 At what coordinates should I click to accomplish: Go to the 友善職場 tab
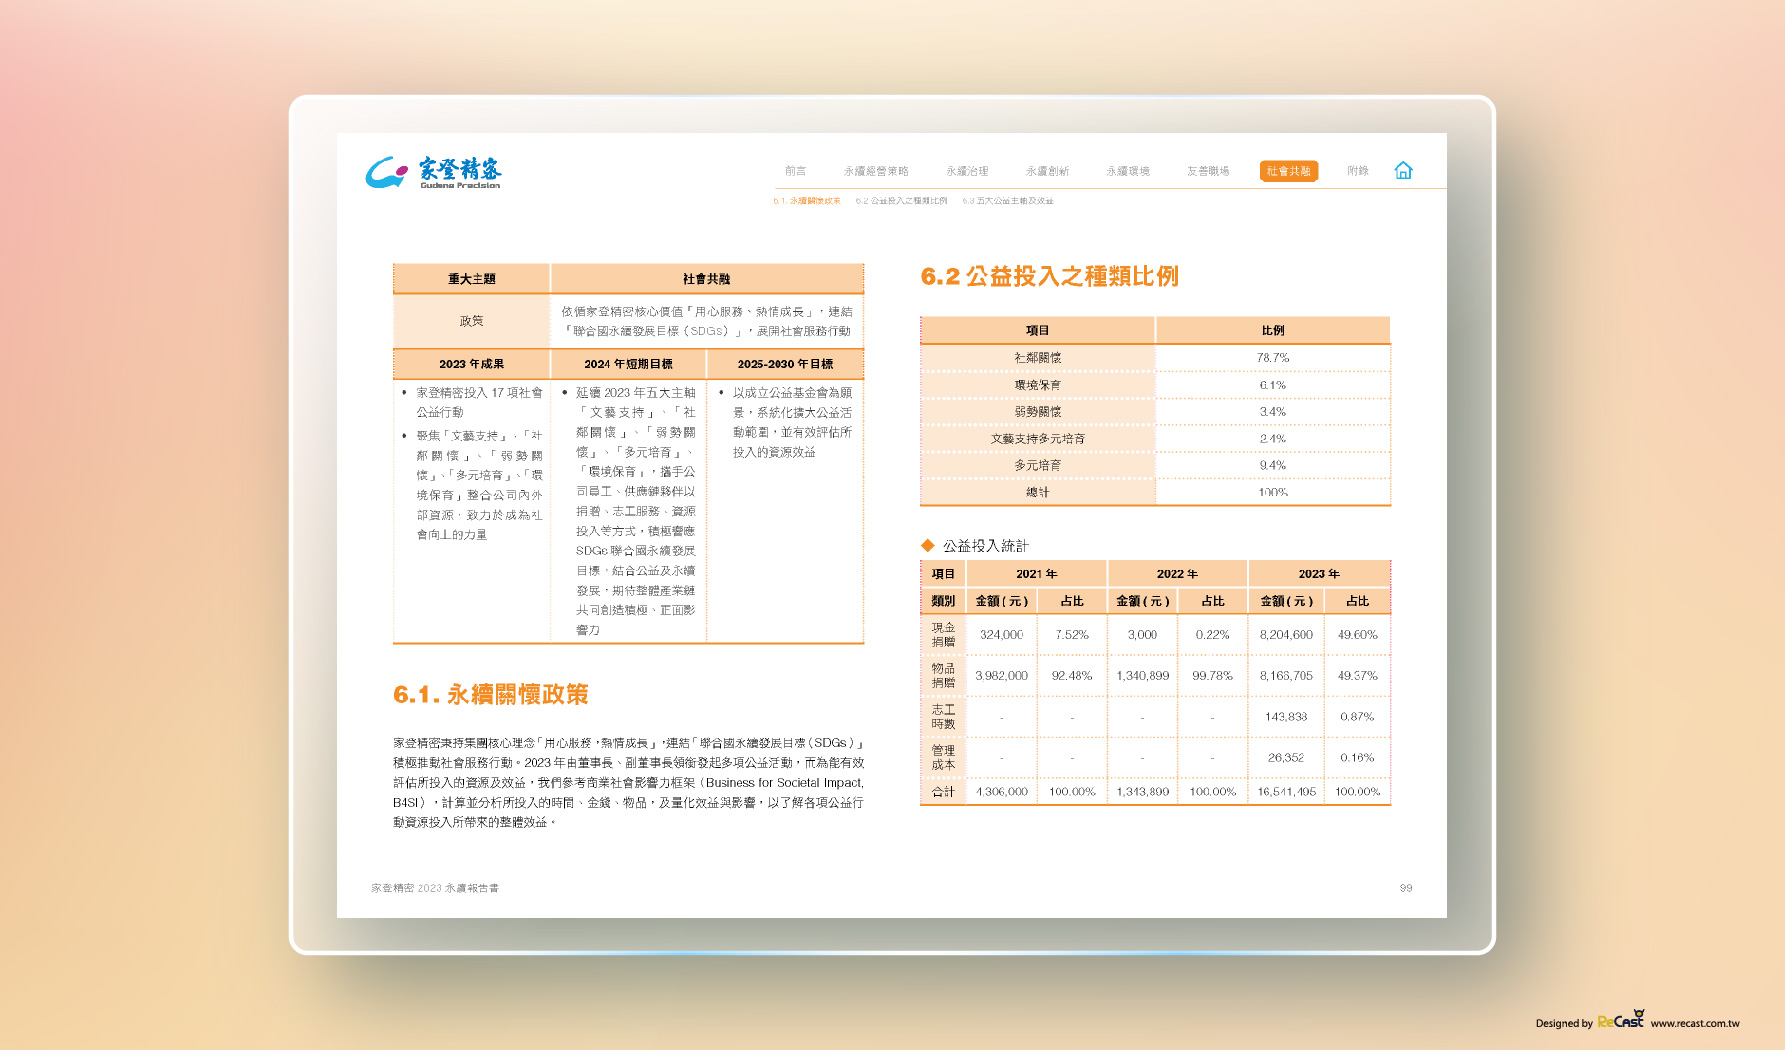tap(1208, 171)
